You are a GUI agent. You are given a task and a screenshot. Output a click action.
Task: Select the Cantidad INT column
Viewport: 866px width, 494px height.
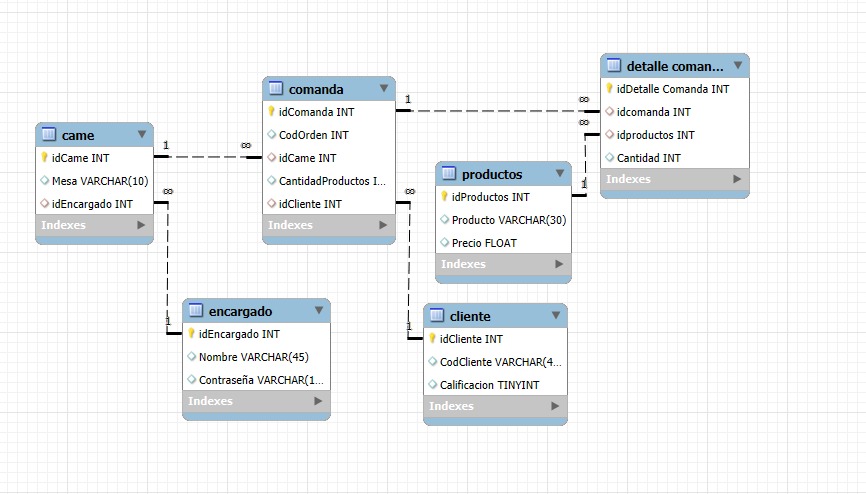[648, 158]
